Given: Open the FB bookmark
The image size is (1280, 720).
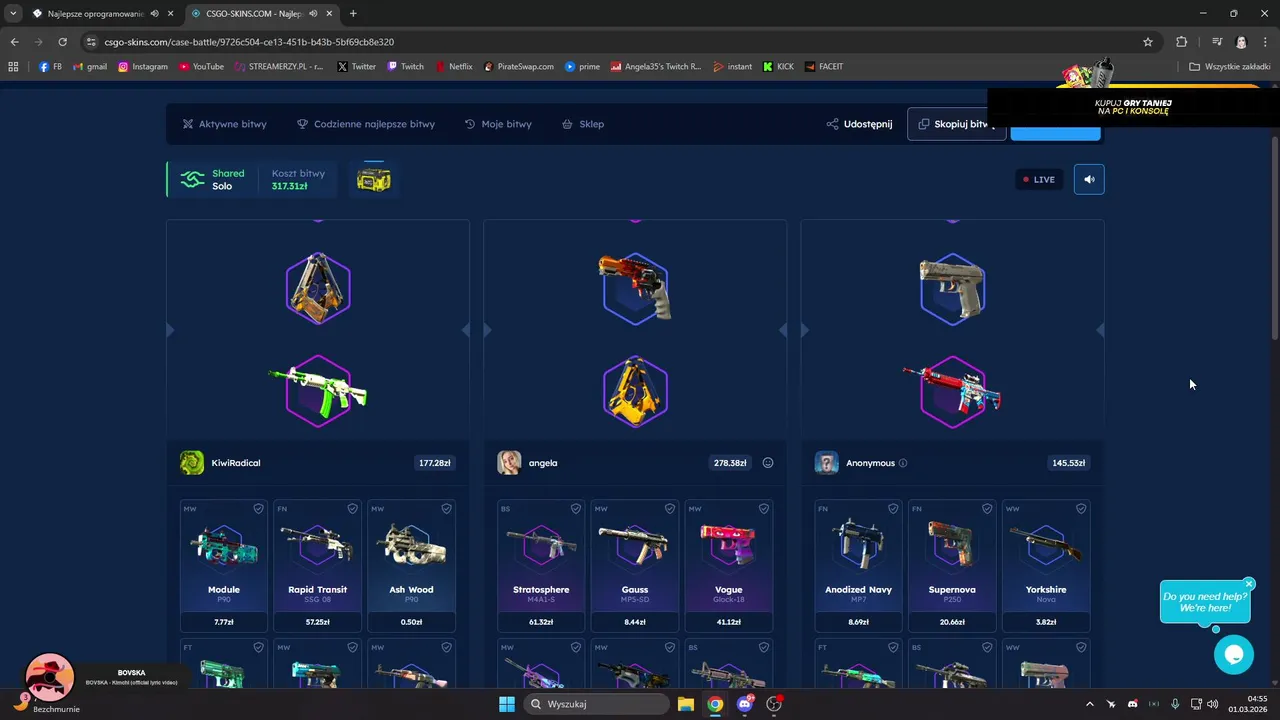Looking at the screenshot, I should coord(50,67).
